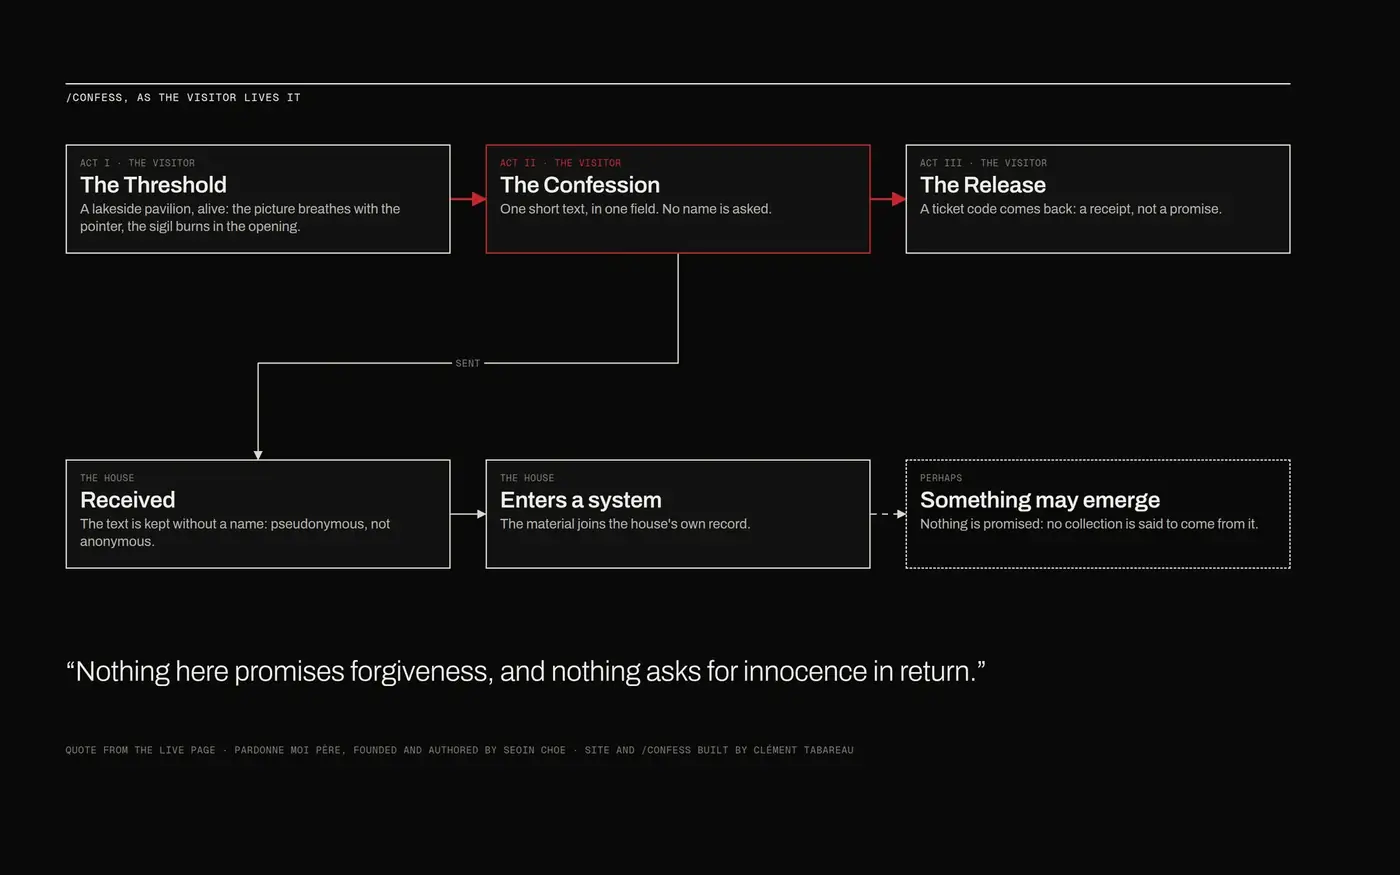Select the red-outlined The Confession card
The height and width of the screenshot is (875, 1400).
(678, 199)
